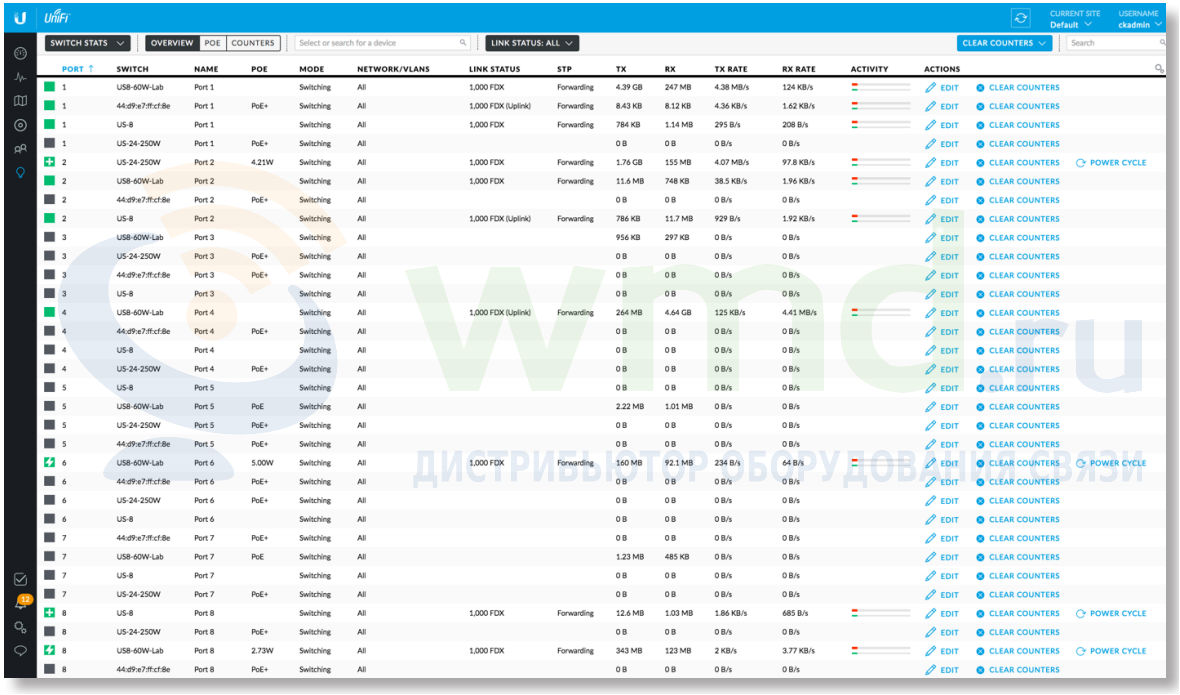
Task: Click the 956 KB TX value
Action: (628, 238)
